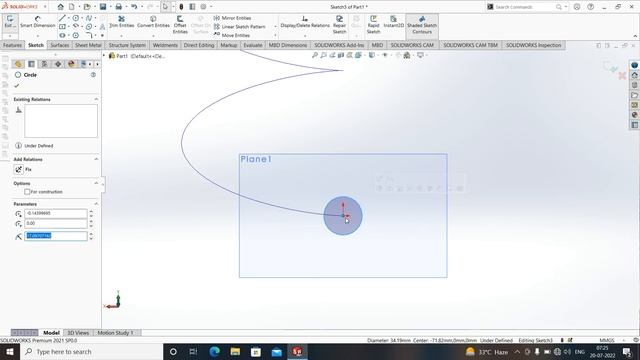Click Linear Sketch Pattern
The width and height of the screenshot is (640, 360).
click(240, 27)
